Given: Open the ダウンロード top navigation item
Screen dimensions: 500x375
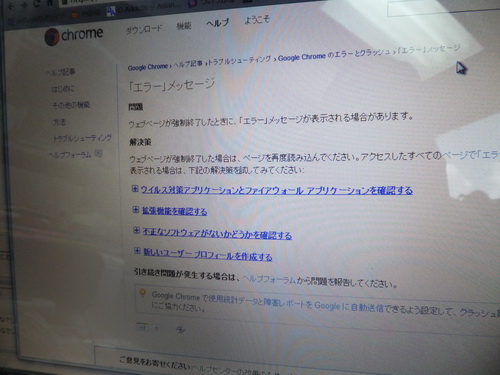Looking at the screenshot, I should click(x=144, y=29).
